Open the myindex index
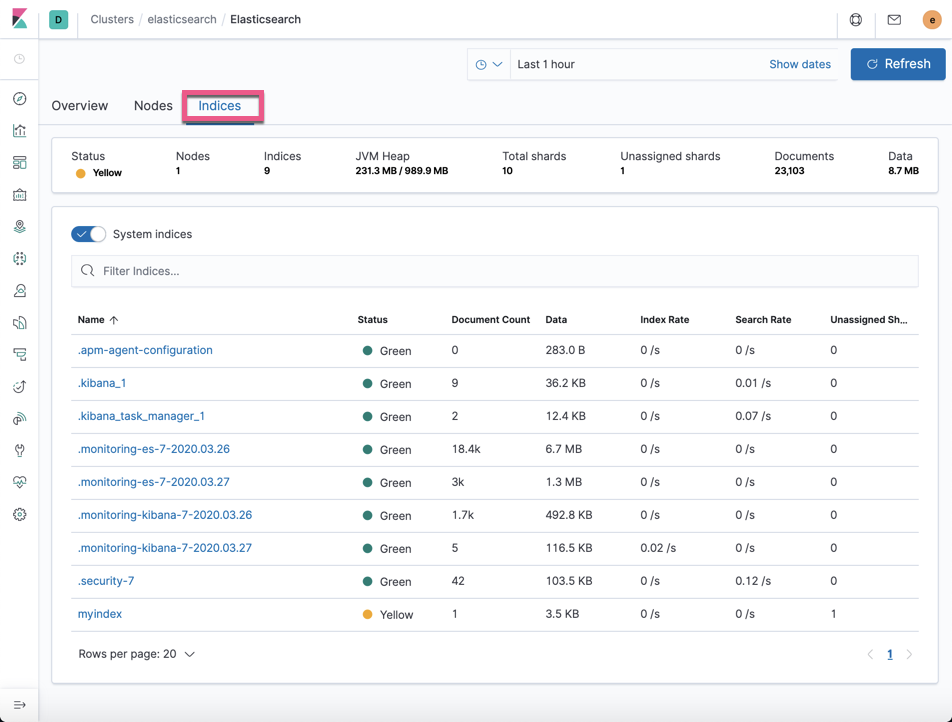This screenshot has width=952, height=722. pos(100,614)
